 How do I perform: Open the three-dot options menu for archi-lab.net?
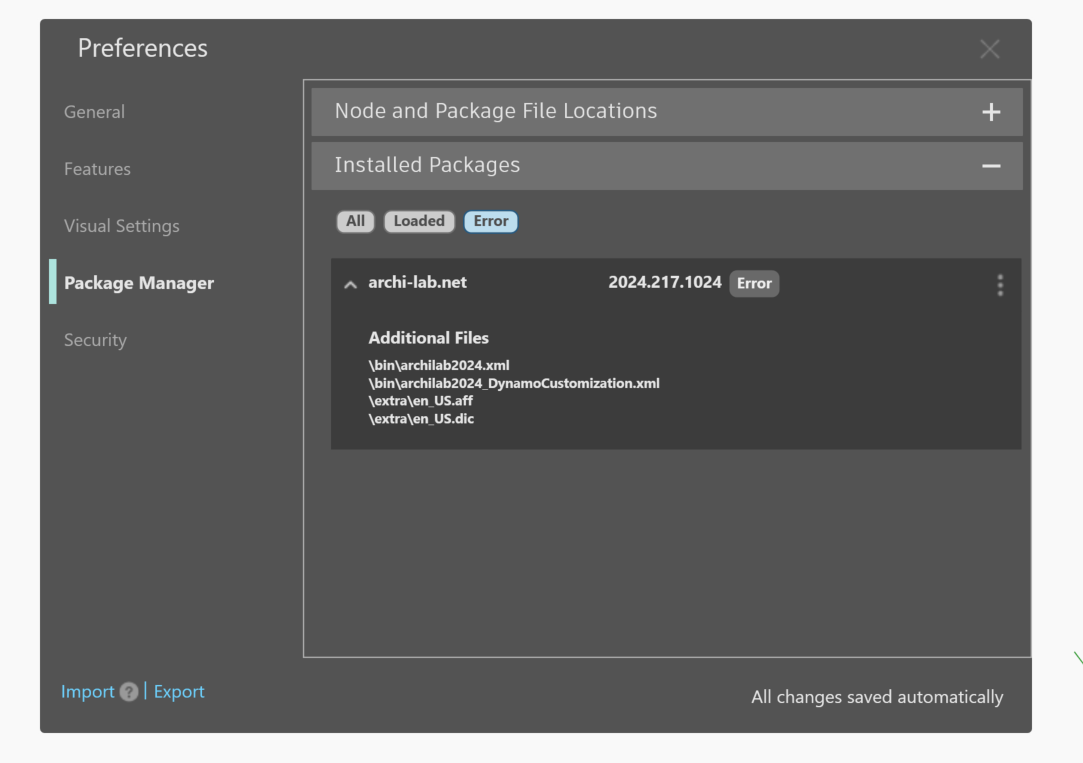pyautogui.click(x=999, y=285)
